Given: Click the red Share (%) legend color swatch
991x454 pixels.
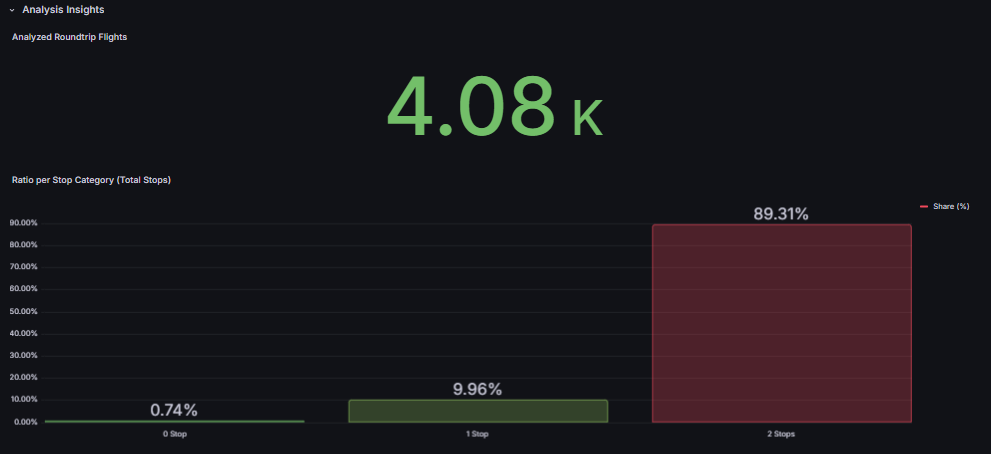Looking at the screenshot, I should click(x=923, y=206).
